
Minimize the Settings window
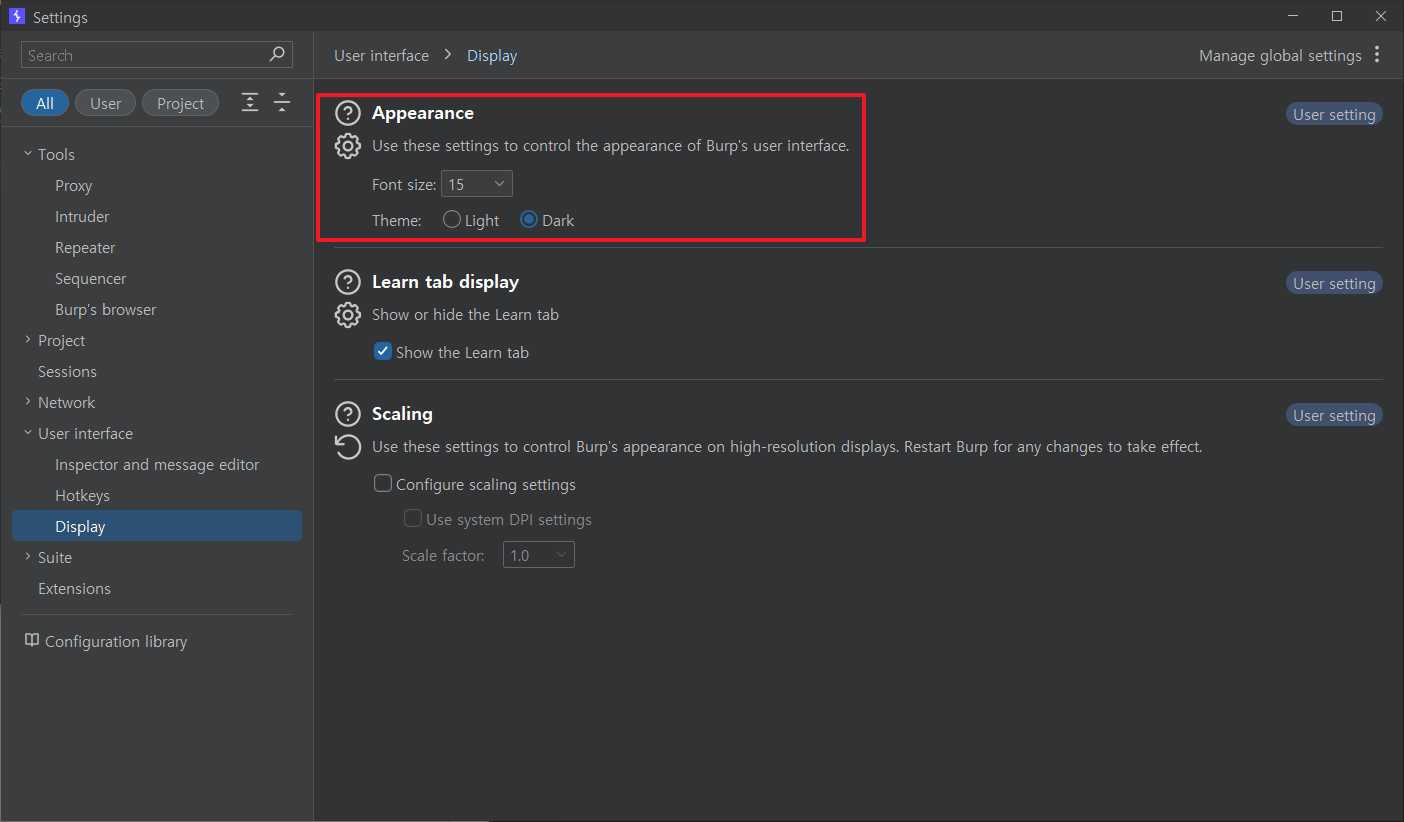point(1293,15)
